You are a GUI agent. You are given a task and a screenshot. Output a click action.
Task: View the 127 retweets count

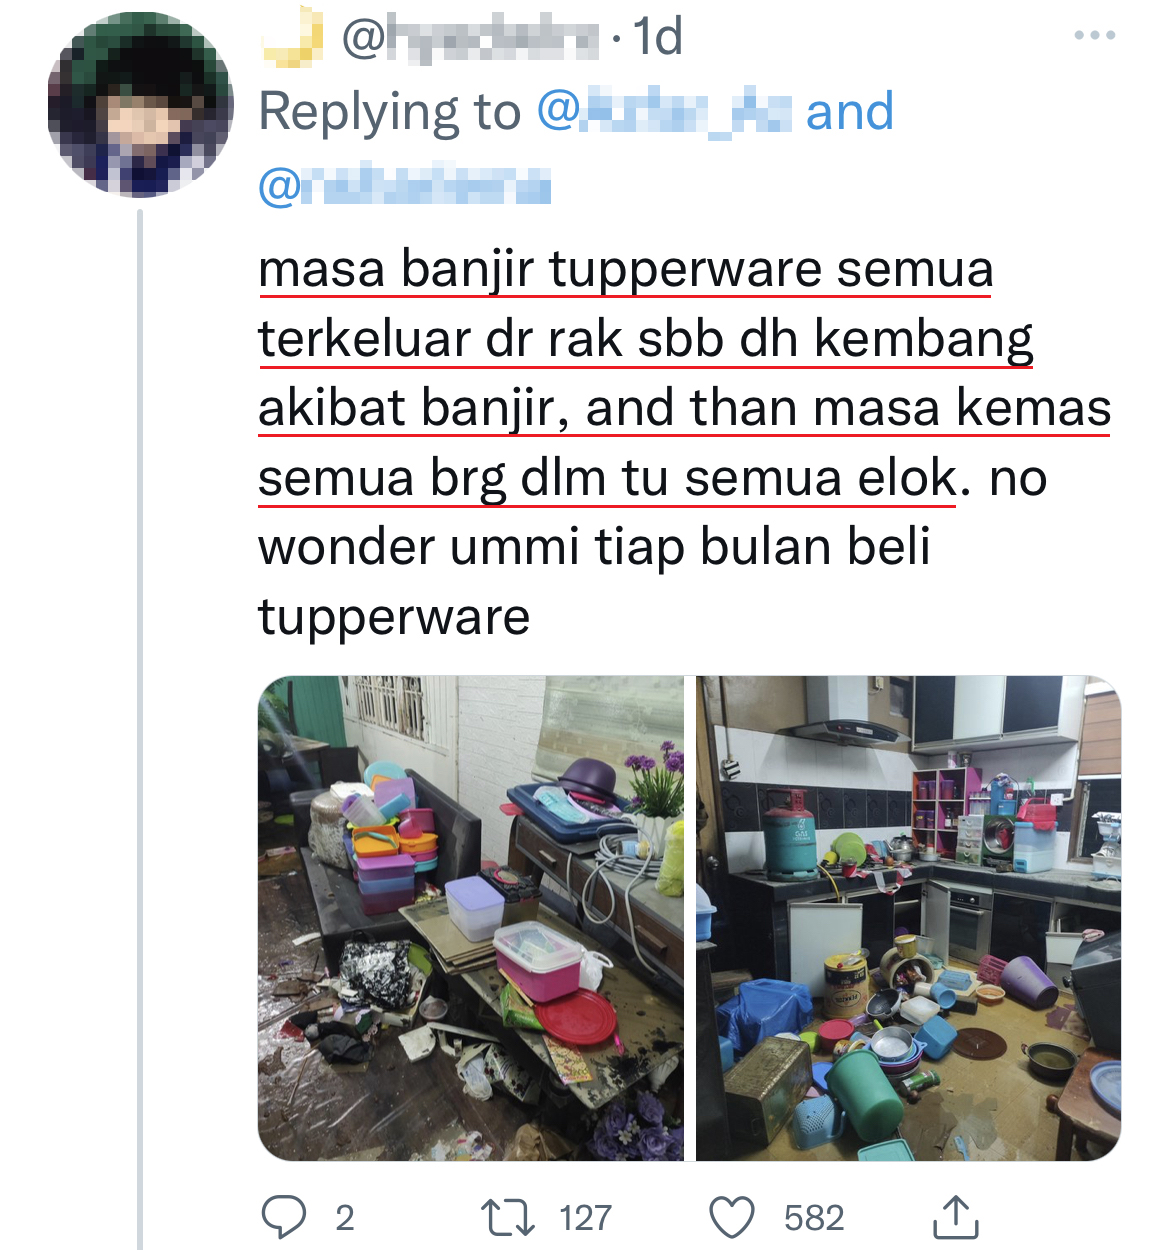[585, 1218]
